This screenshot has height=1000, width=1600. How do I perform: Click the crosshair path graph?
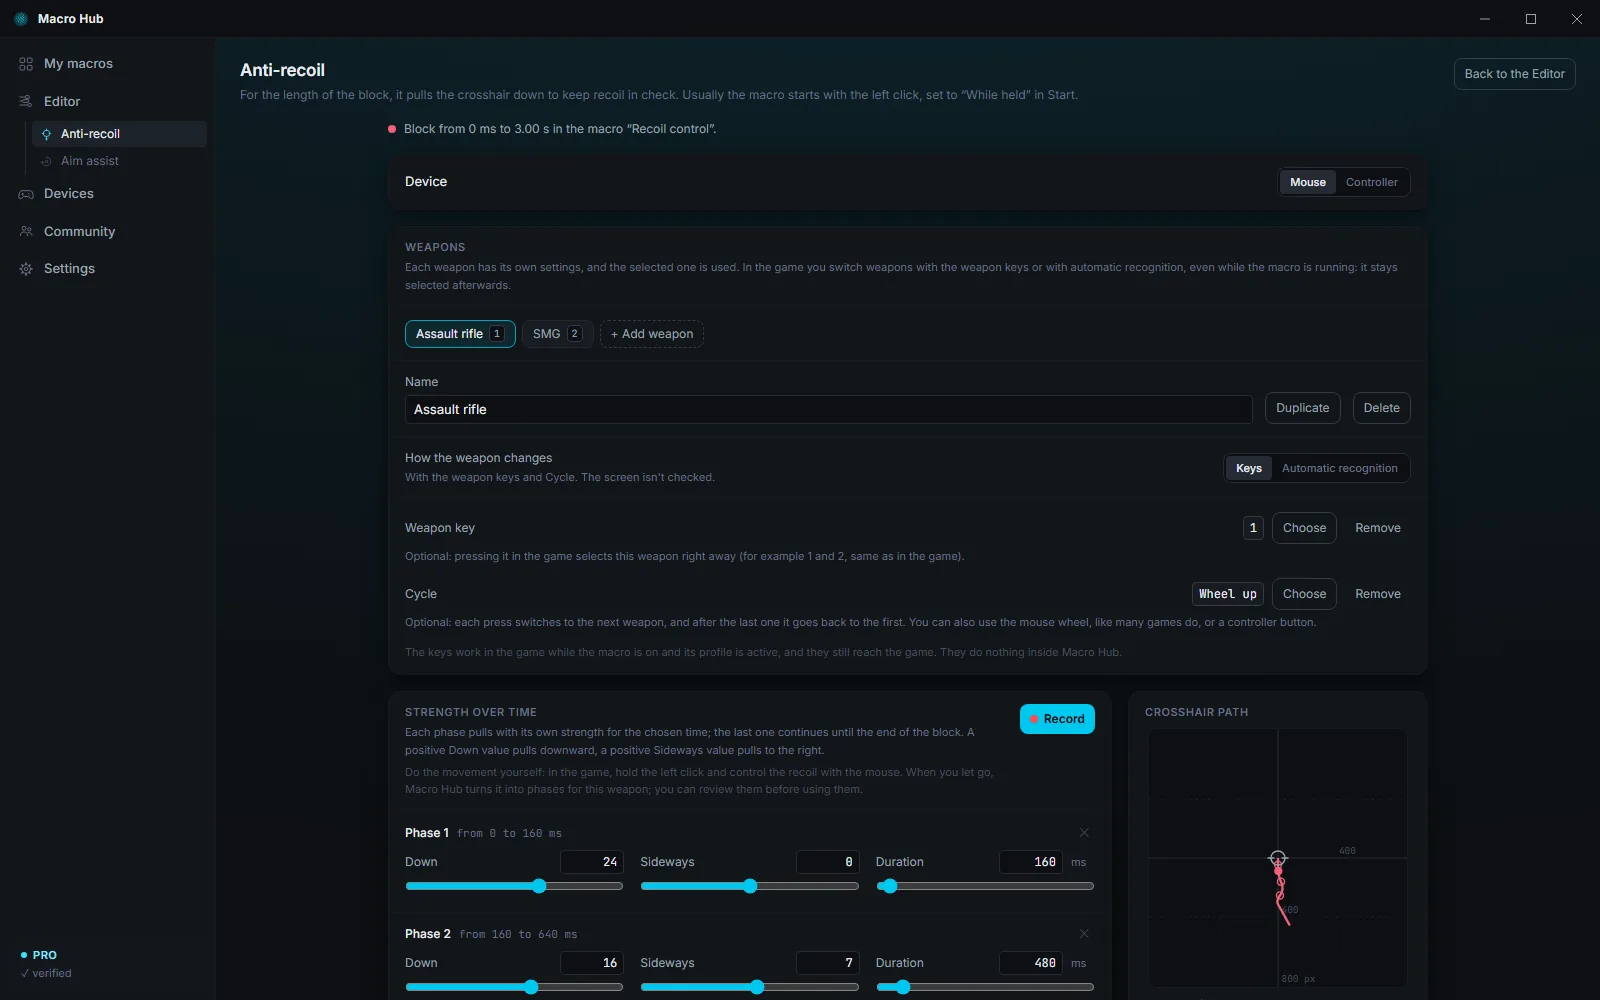[1277, 858]
